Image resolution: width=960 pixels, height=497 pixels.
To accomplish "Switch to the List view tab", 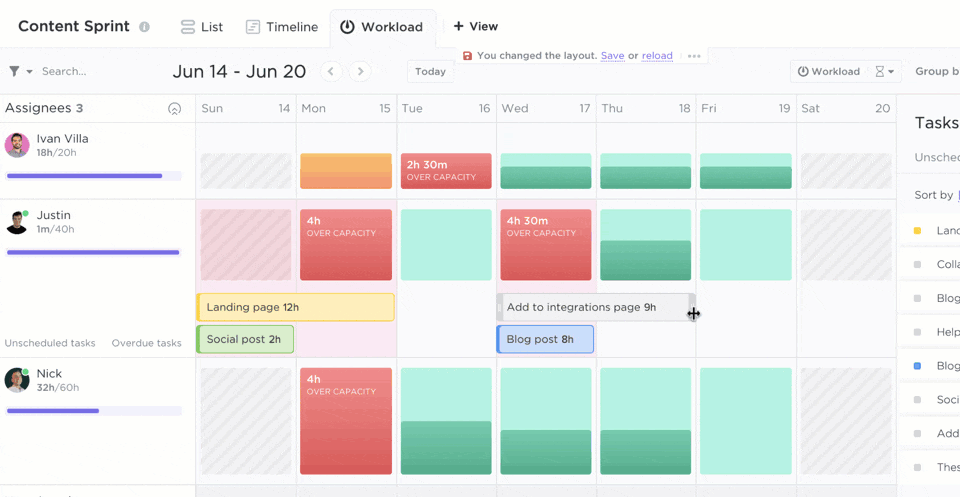I will coord(202,27).
